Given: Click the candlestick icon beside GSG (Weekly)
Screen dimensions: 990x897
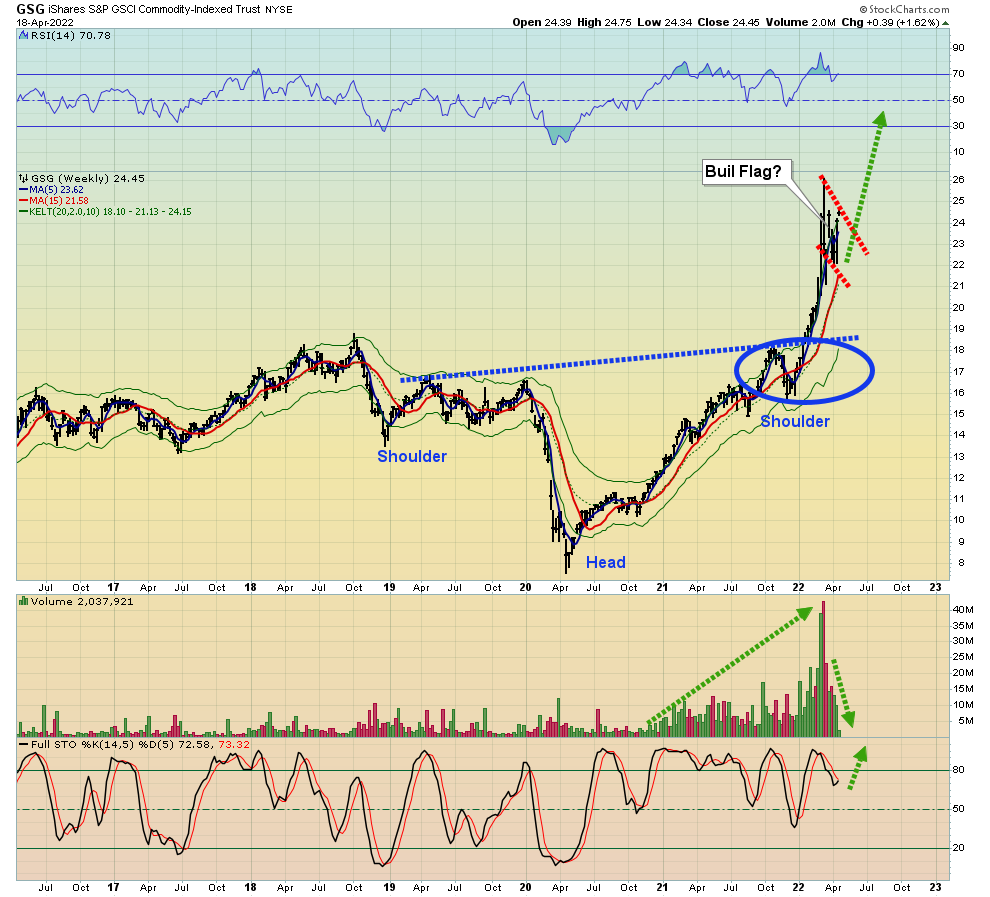Looking at the screenshot, I should pyautogui.click(x=23, y=179).
